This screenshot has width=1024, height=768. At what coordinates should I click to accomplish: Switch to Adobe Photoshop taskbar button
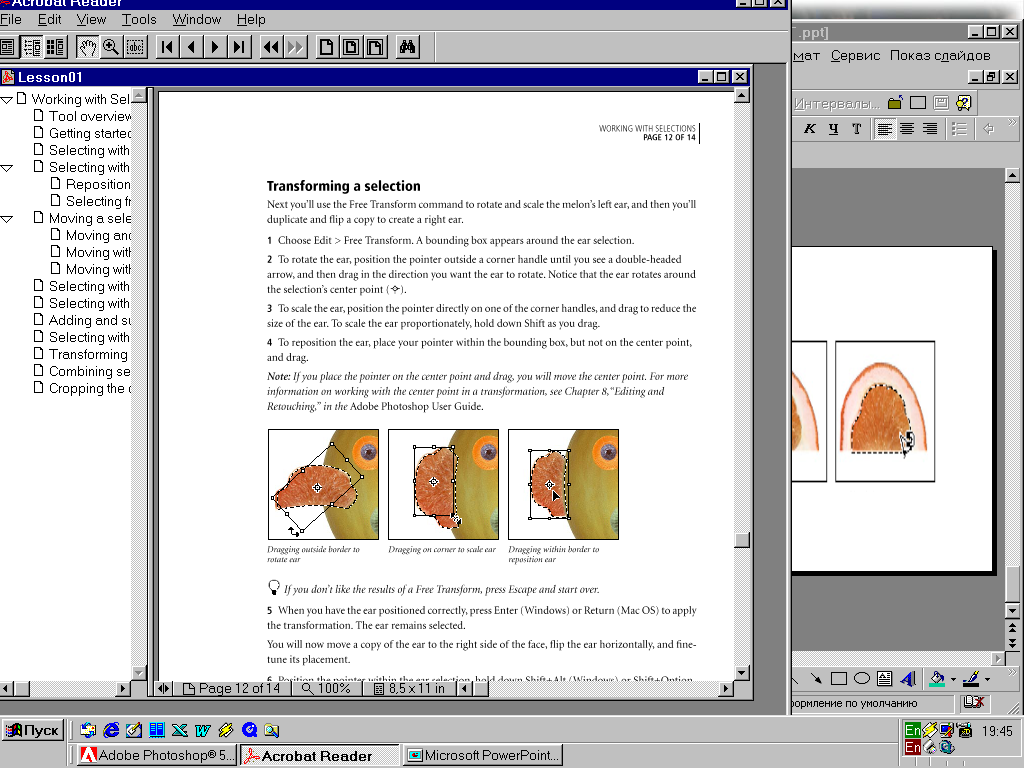(x=157, y=756)
